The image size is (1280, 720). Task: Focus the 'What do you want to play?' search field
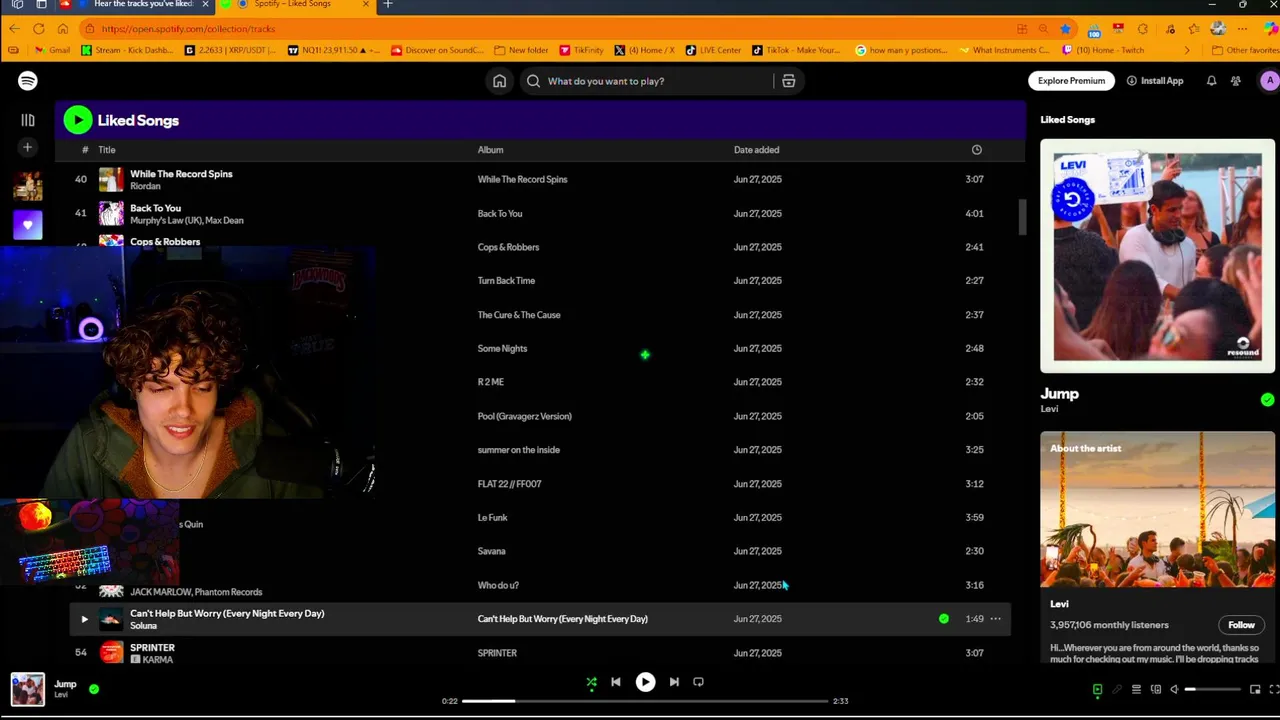tap(650, 81)
